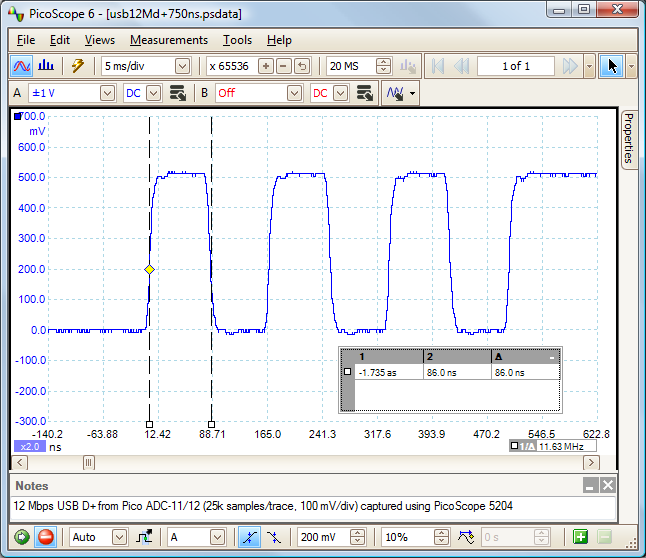Viewport: 646px width, 558px height.
Task: Open advanced trigger settings icon
Action: coord(144,537)
